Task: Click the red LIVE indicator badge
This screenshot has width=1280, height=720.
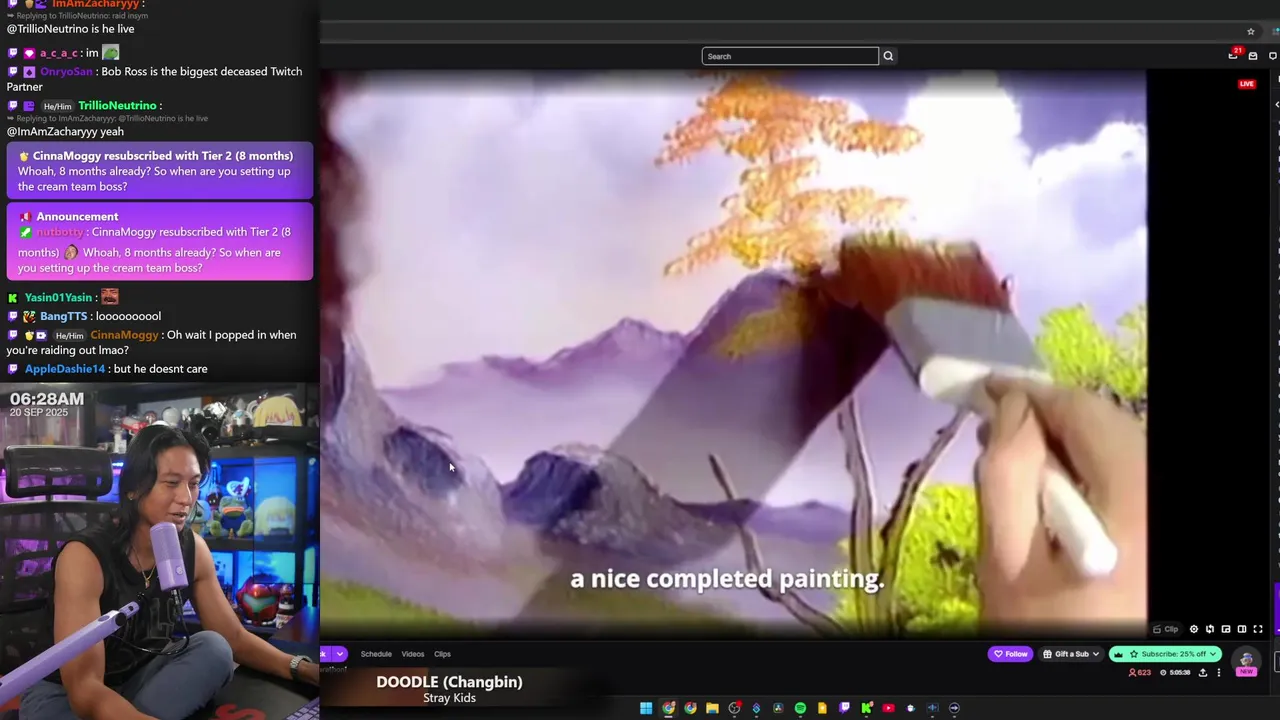Action: 1246,84
